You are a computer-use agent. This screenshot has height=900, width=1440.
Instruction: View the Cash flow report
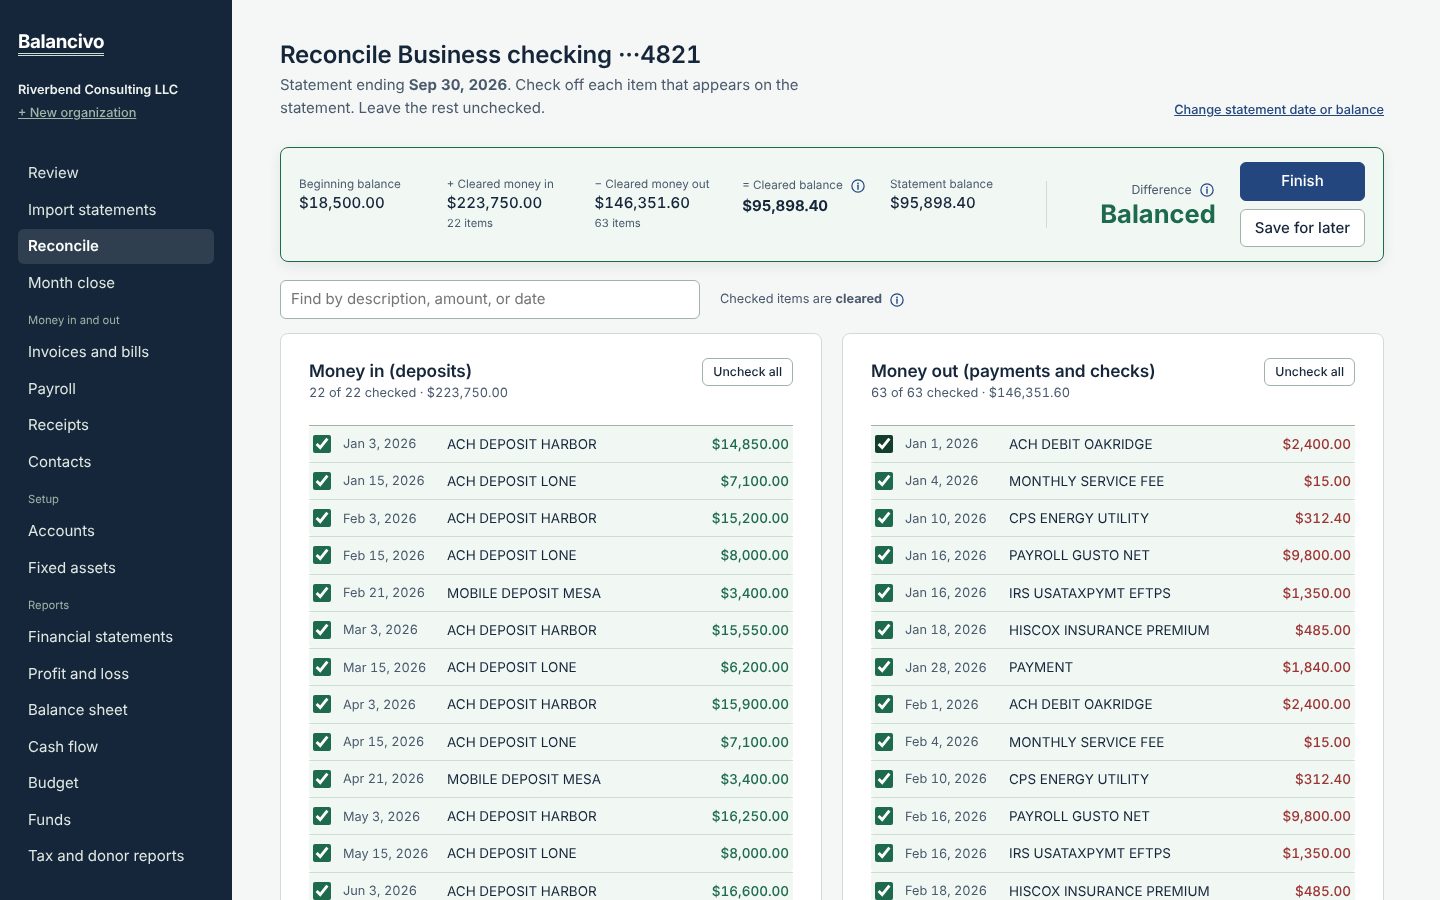coord(116,747)
